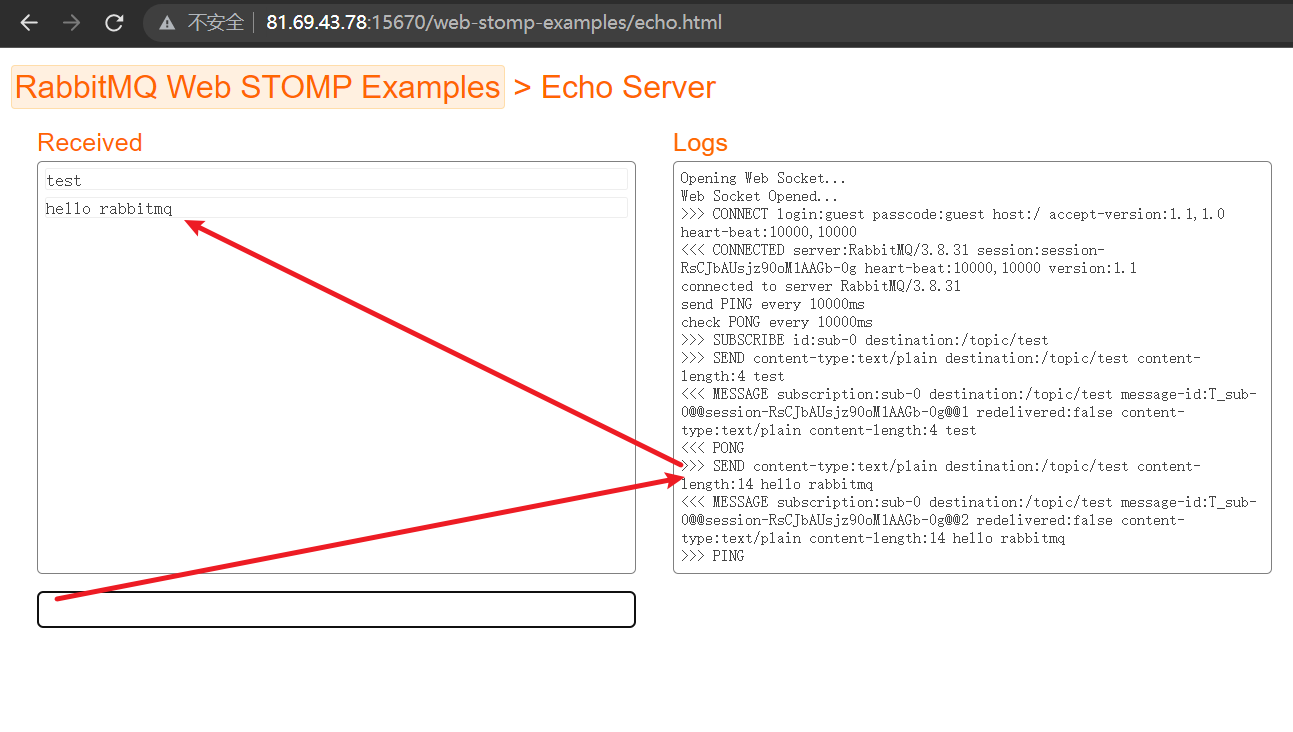Focus the message input box below Received
Image resolution: width=1293 pixels, height=732 pixels.
pyautogui.click(x=336, y=610)
